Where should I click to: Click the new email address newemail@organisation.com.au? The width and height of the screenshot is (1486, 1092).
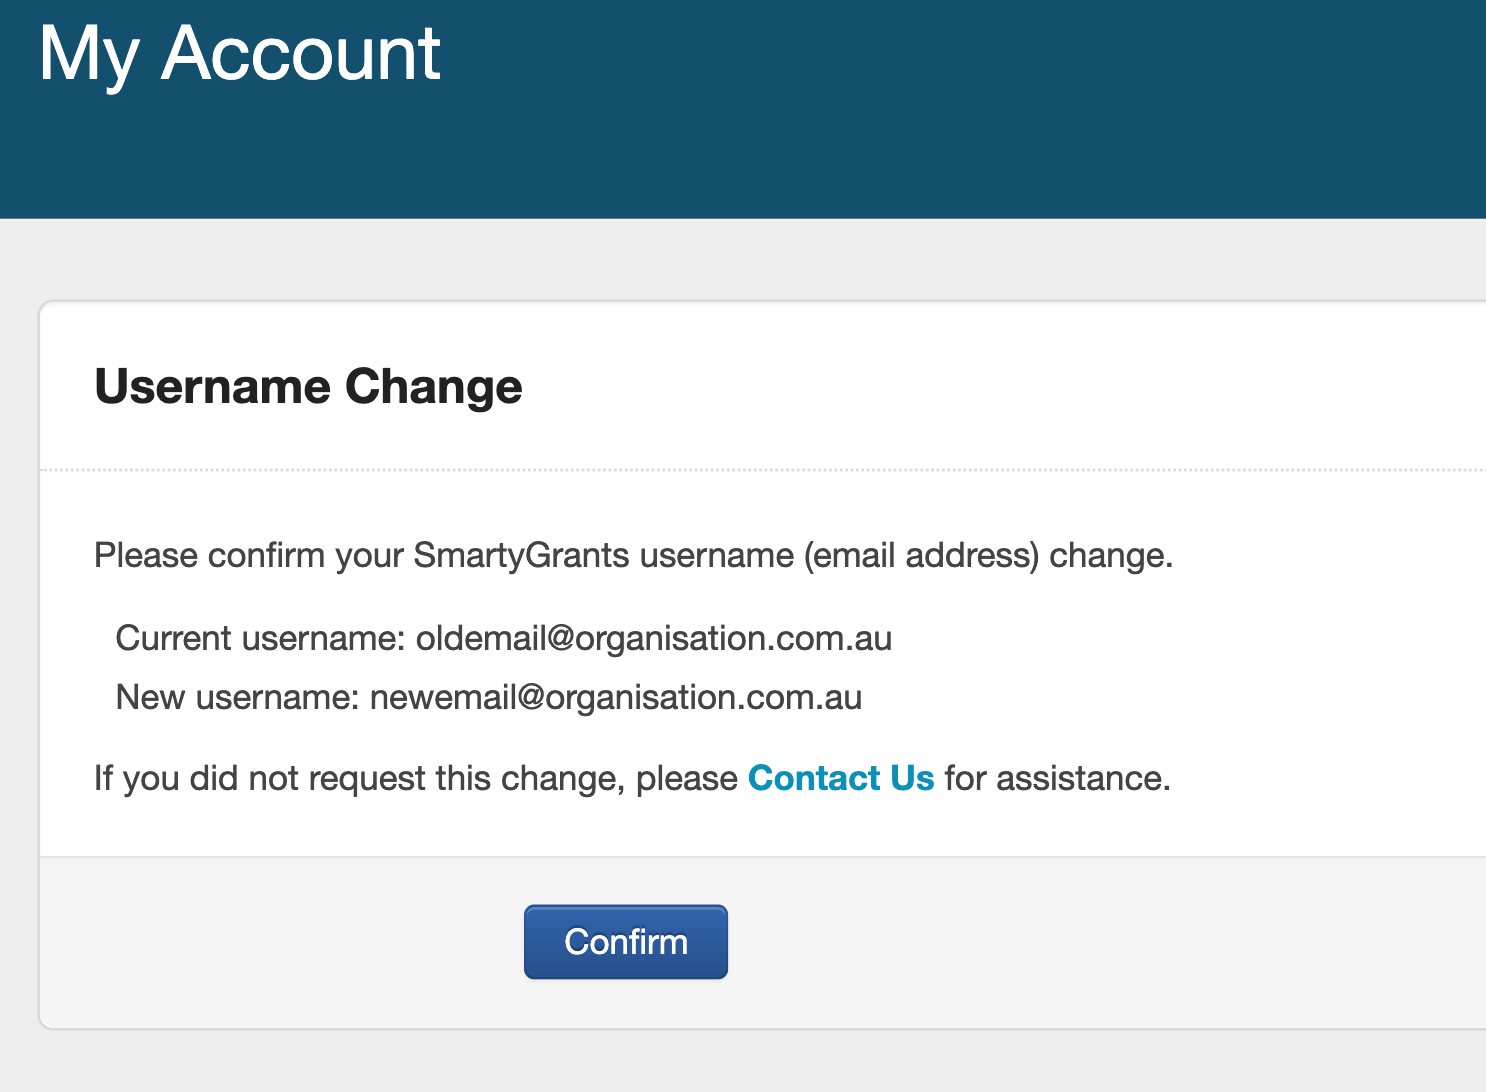pos(616,697)
